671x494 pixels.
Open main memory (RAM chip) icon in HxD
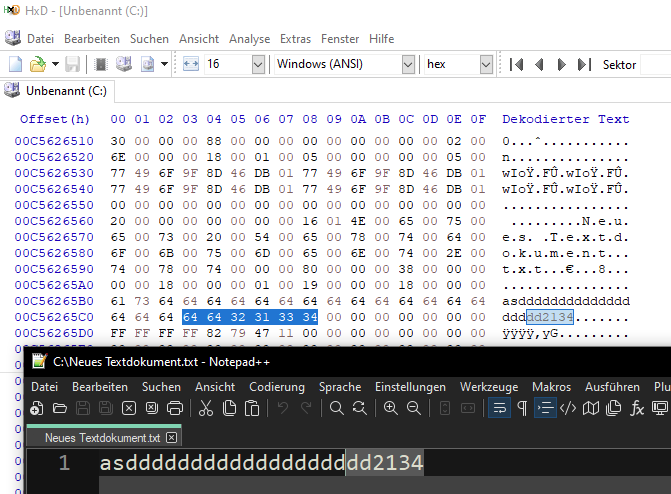tap(101, 64)
